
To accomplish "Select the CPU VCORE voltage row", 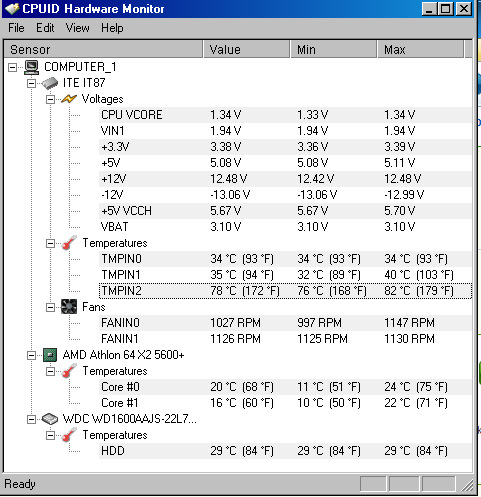I will [285, 115].
